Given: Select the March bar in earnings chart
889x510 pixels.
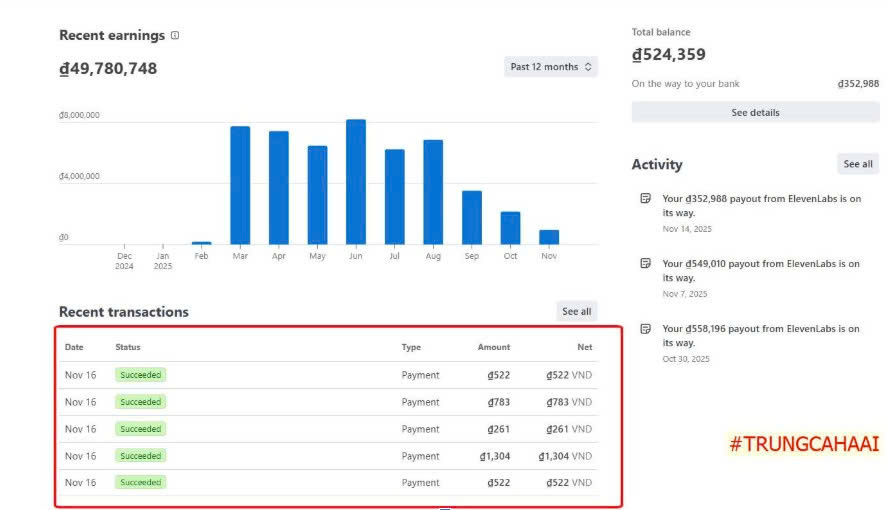Looking at the screenshot, I should 240,185.
